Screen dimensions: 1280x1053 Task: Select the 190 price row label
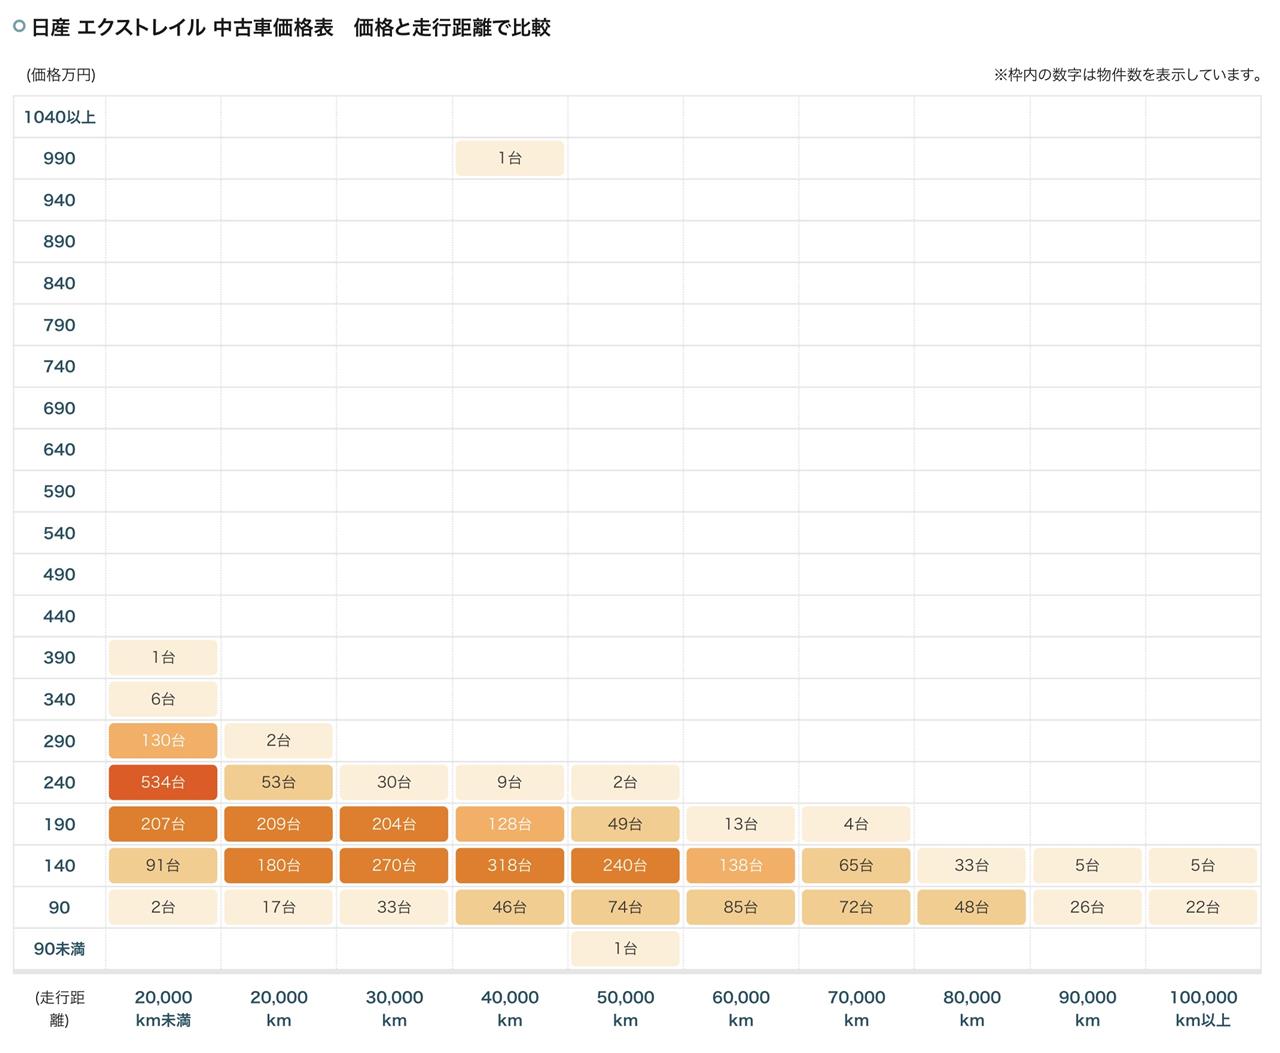(x=59, y=824)
